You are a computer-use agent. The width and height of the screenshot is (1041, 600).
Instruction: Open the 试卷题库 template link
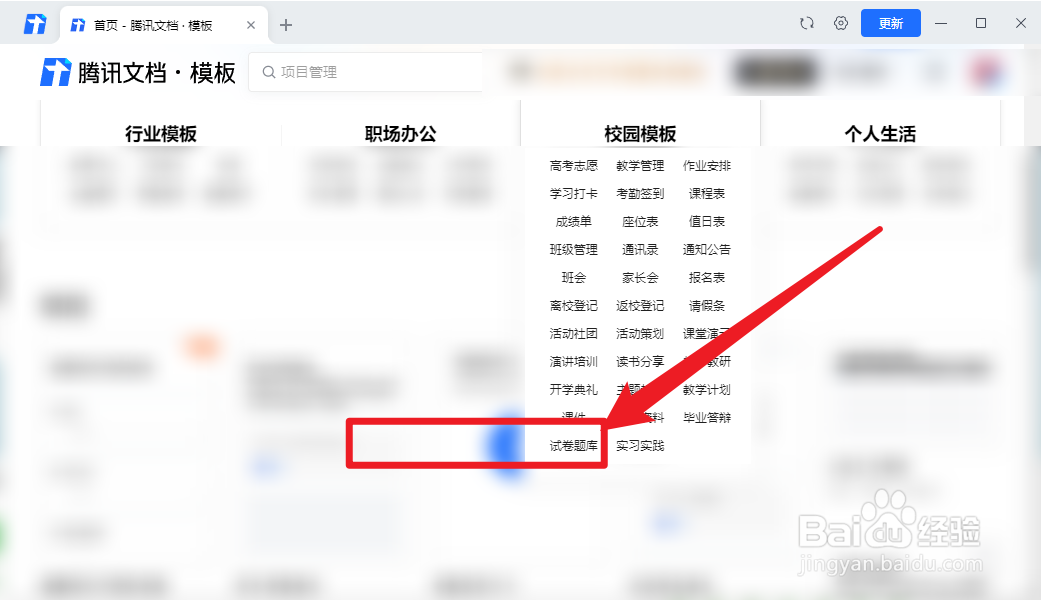pos(572,443)
